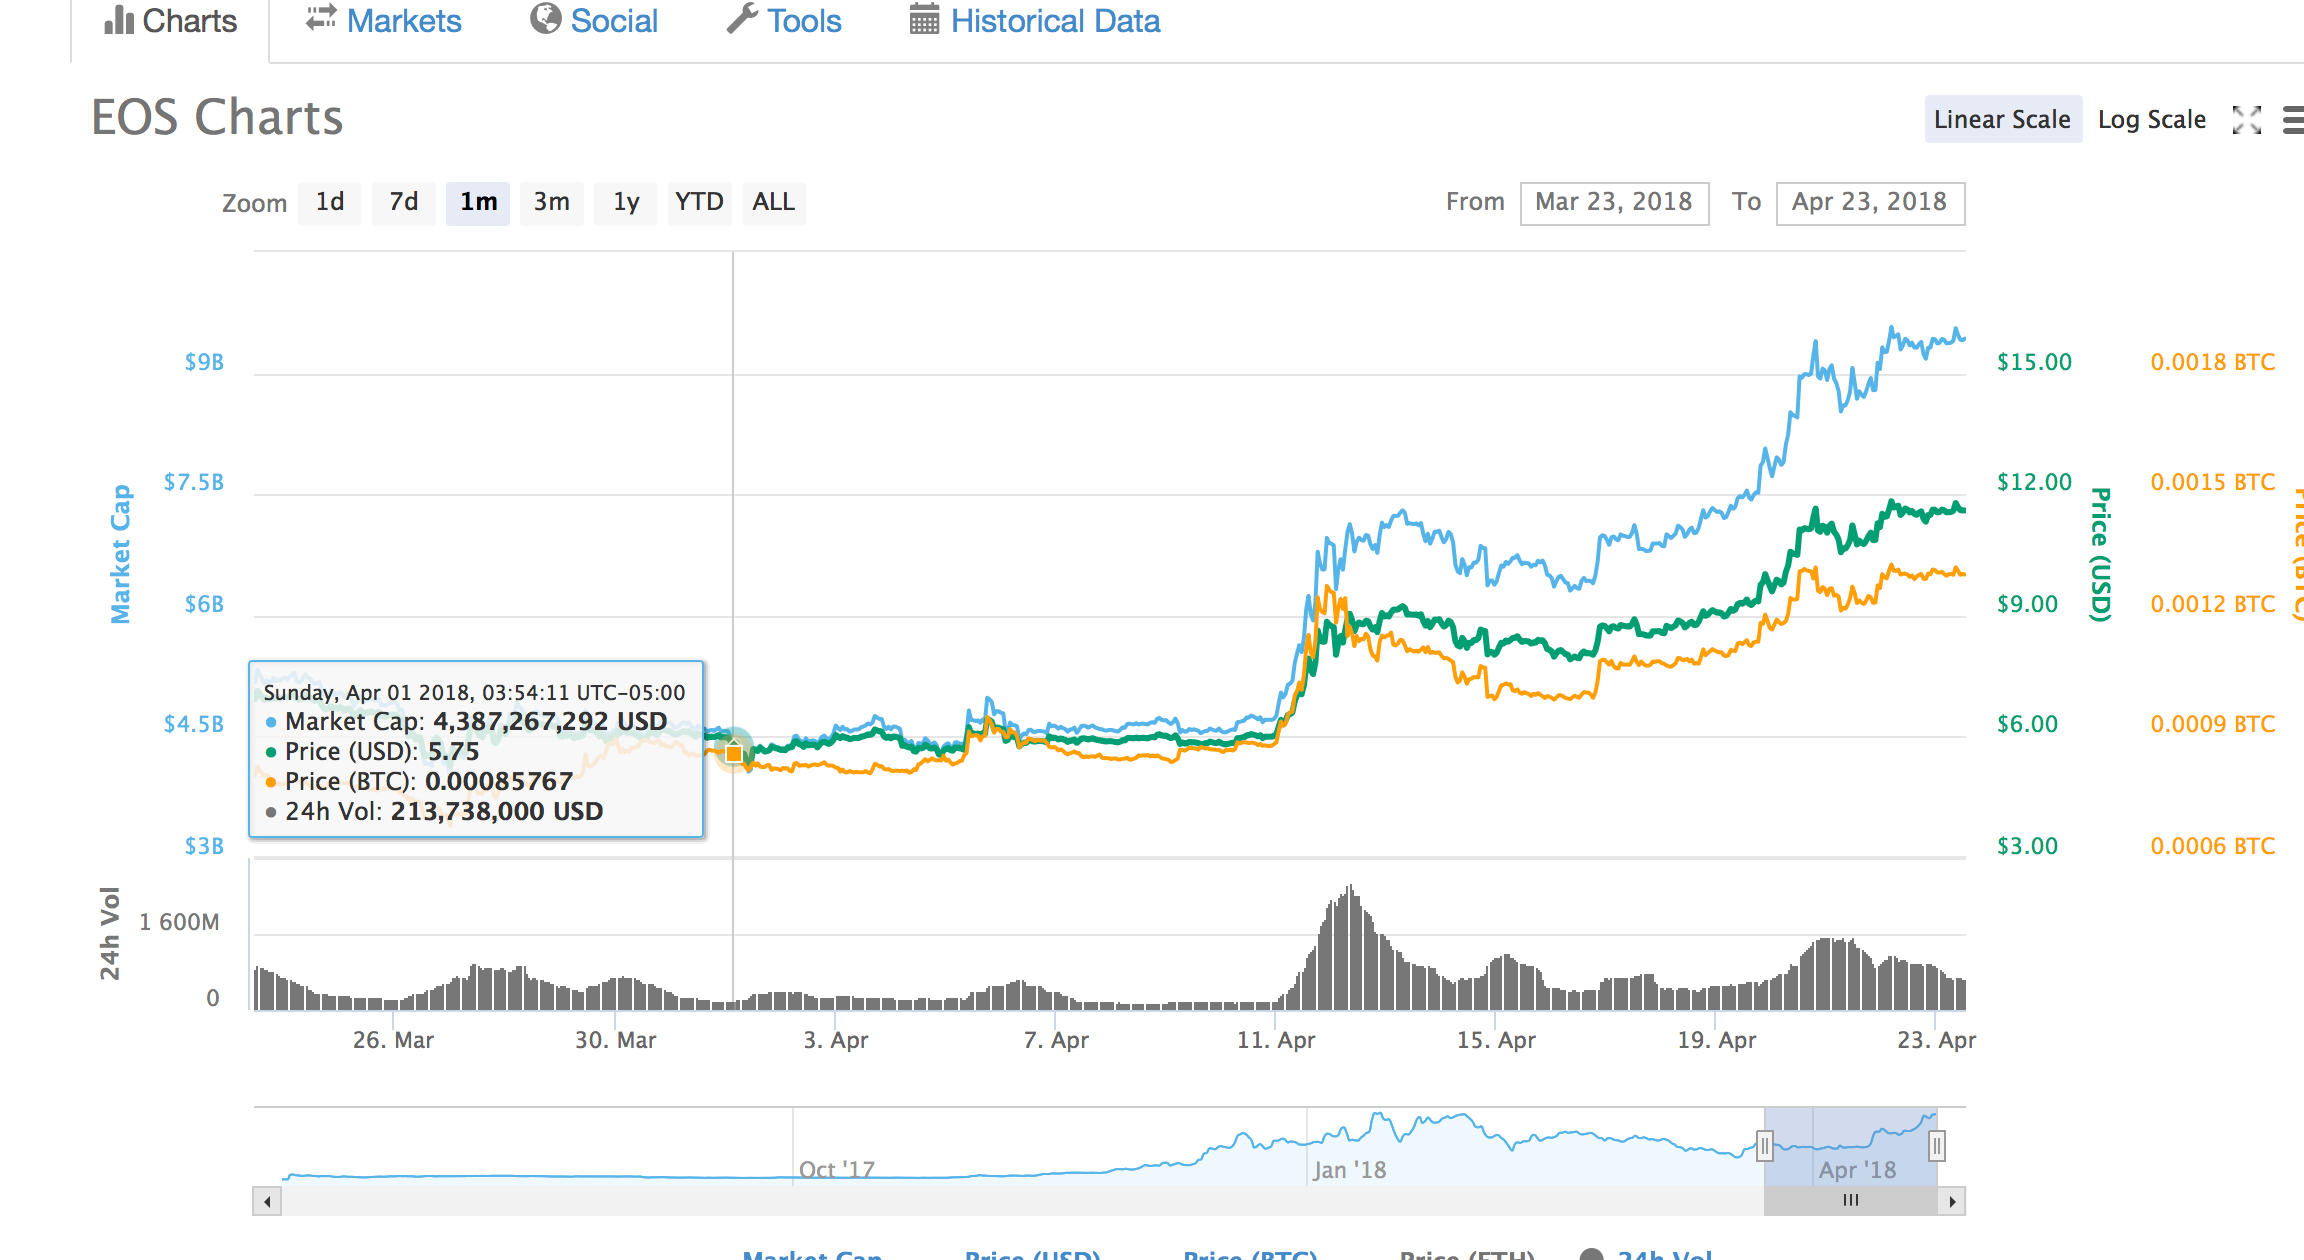This screenshot has width=2304, height=1260.
Task: Open the Historical Data tab
Action: pos(1035,21)
